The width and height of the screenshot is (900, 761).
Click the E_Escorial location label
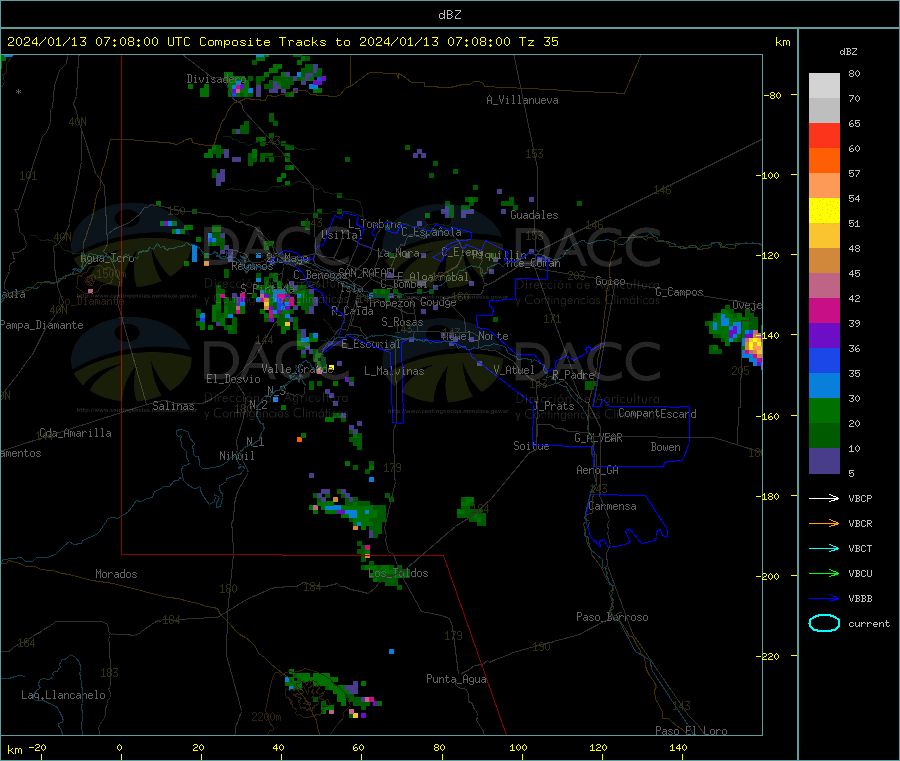(x=371, y=344)
